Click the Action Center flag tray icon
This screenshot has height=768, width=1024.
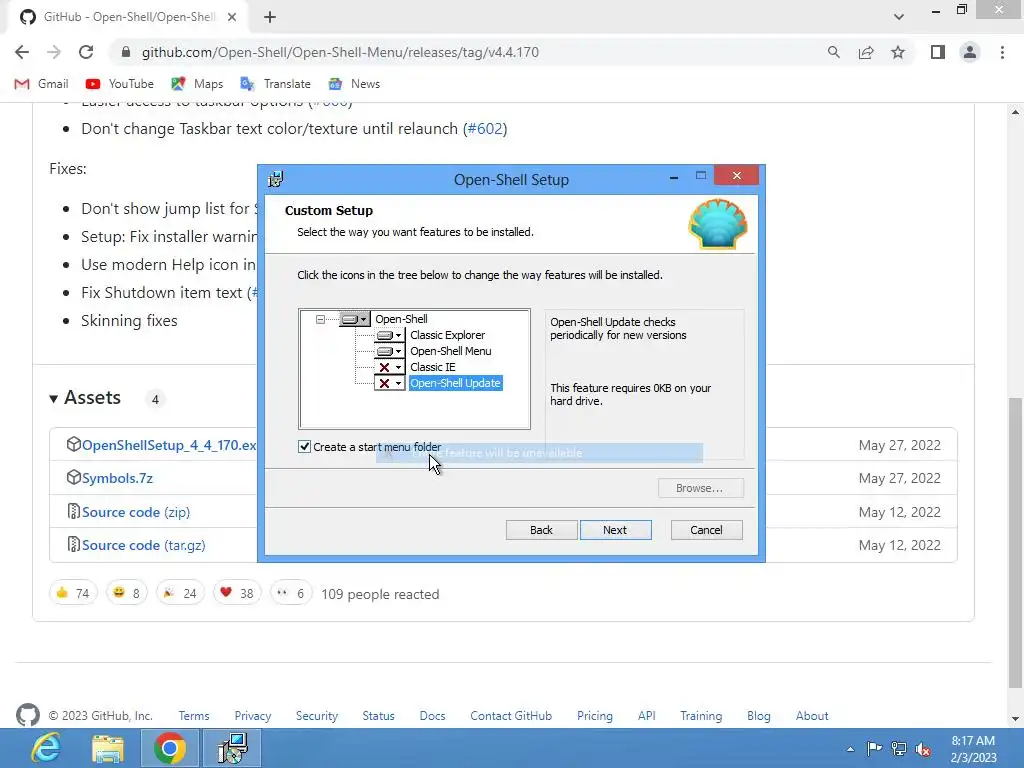coord(874,748)
